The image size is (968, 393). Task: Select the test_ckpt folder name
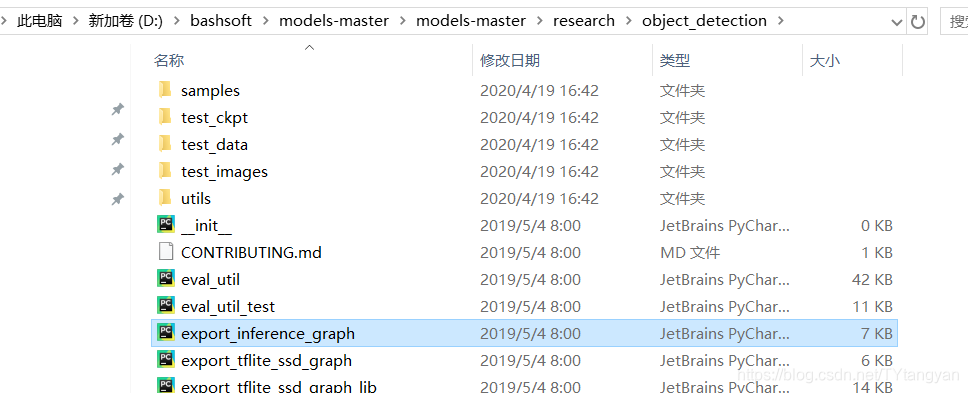214,118
